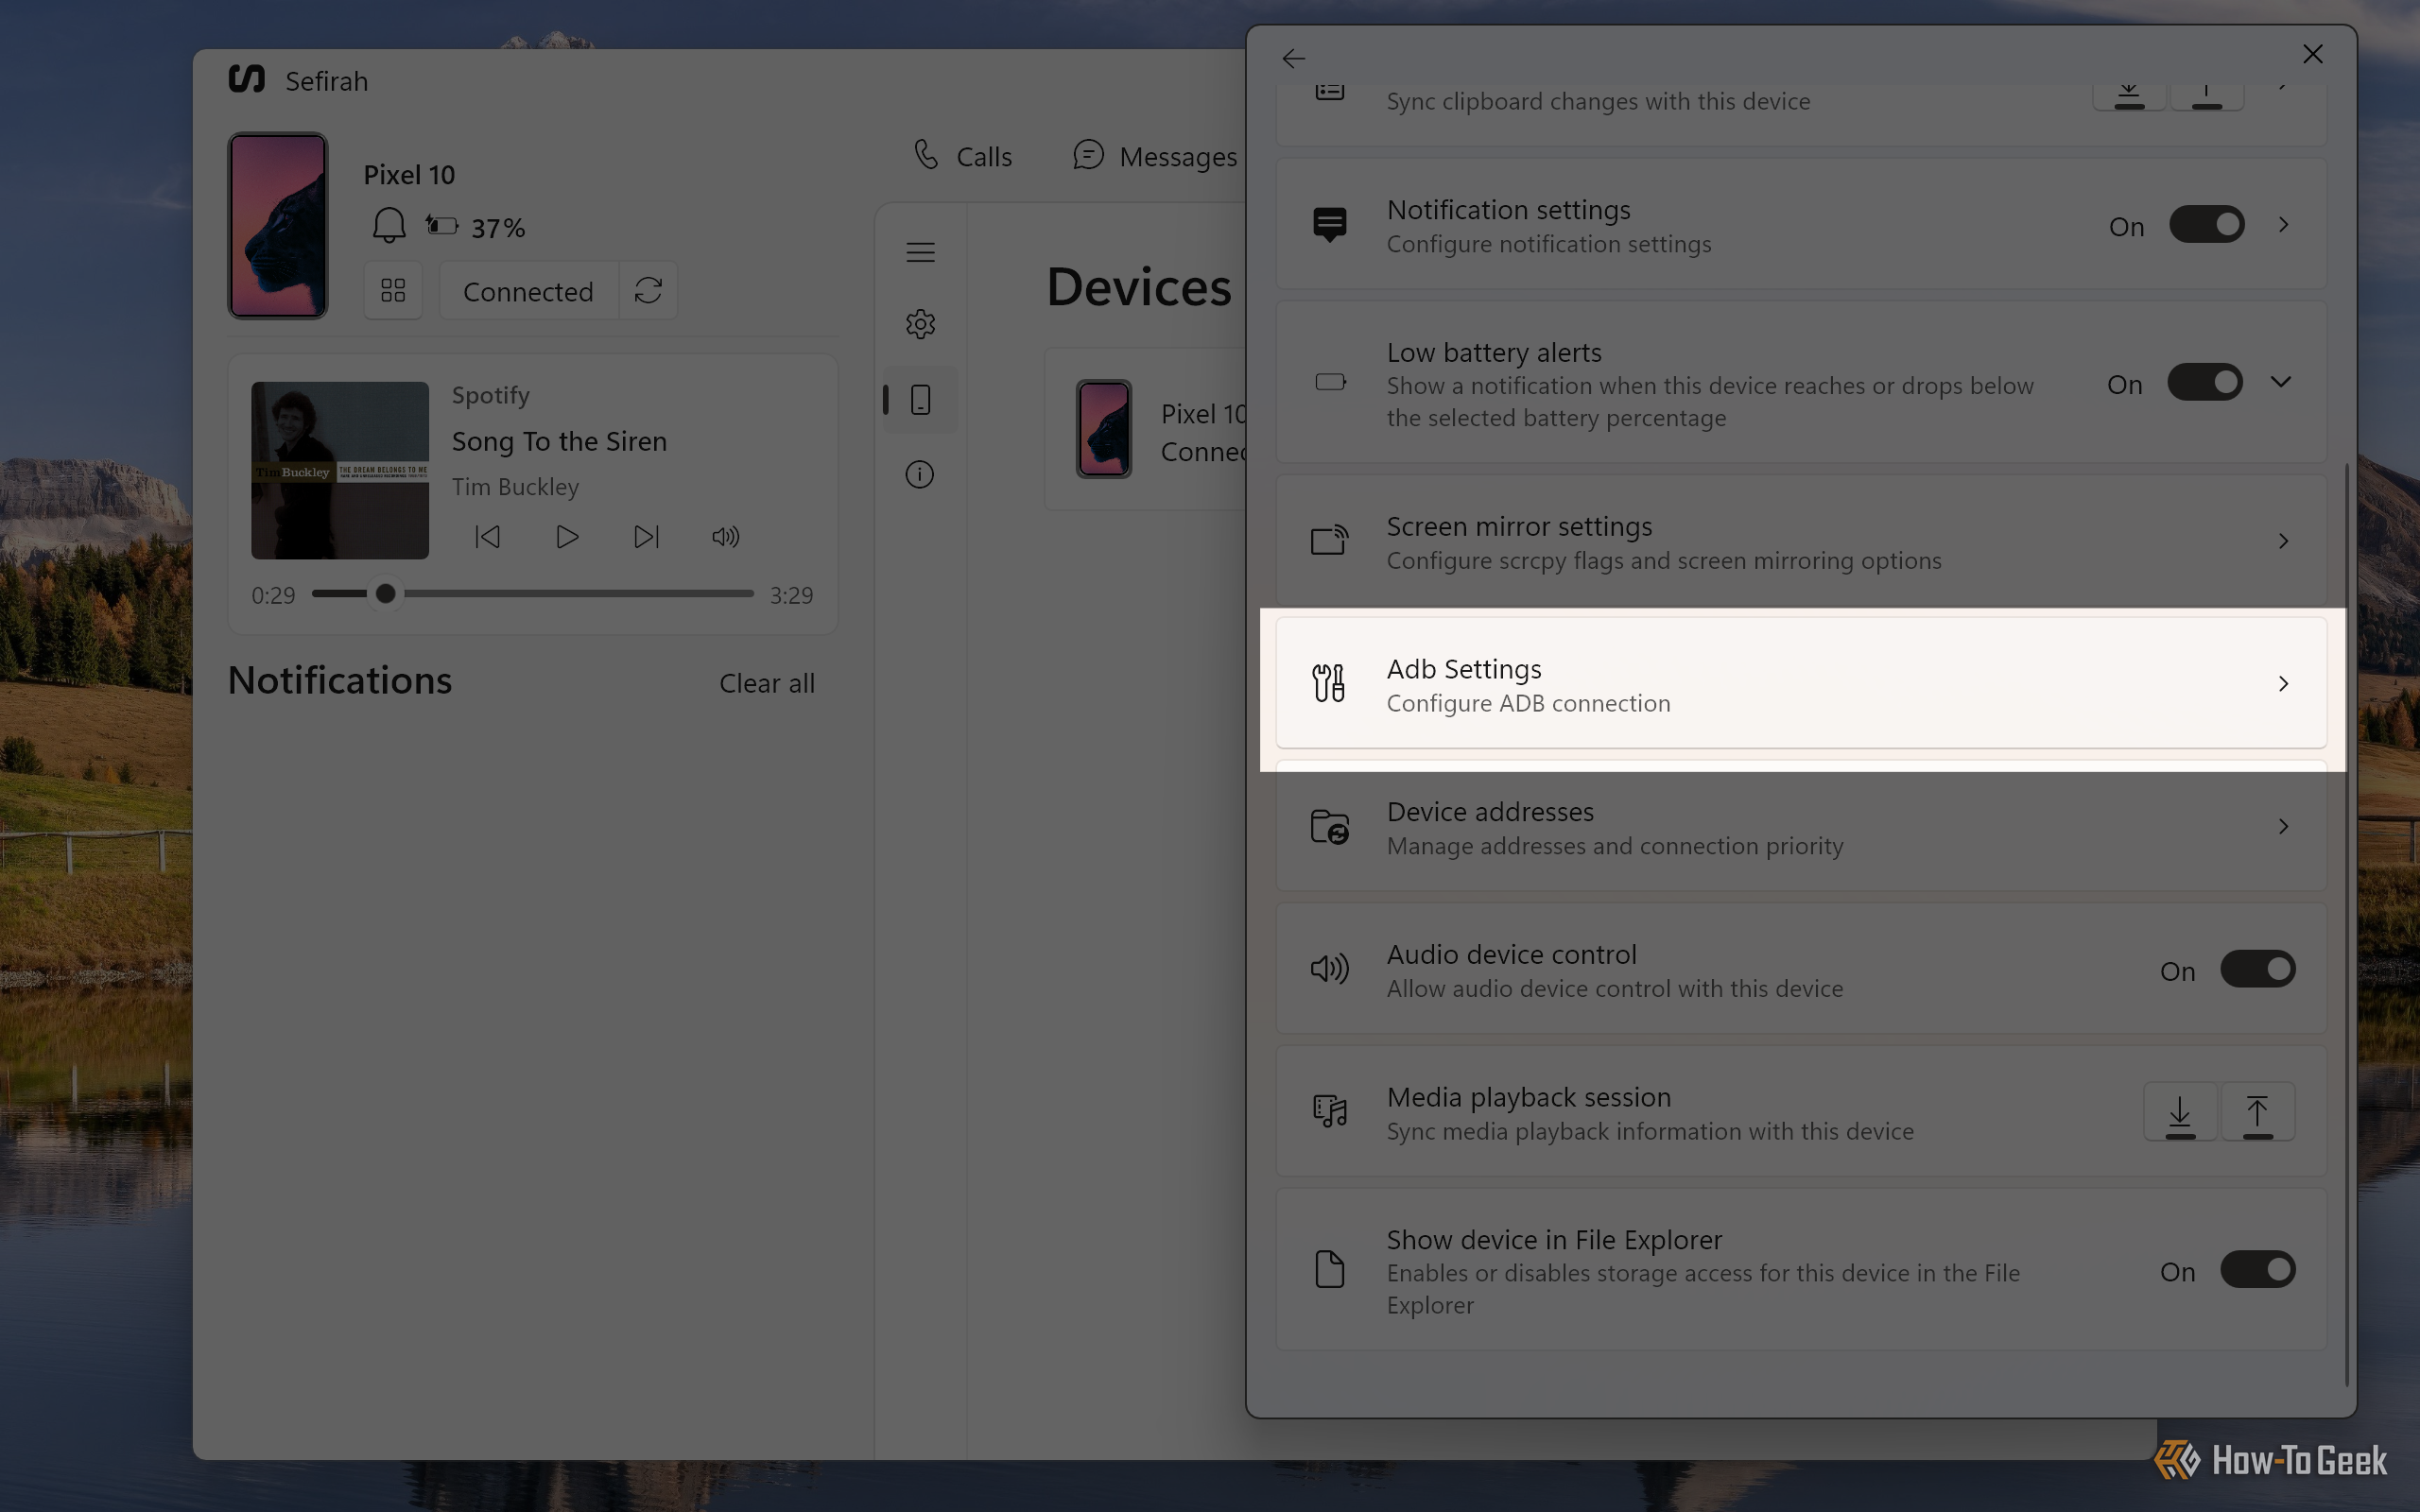This screenshot has width=2420, height=1512.
Task: Click the media volume speaker icon
Action: click(726, 537)
